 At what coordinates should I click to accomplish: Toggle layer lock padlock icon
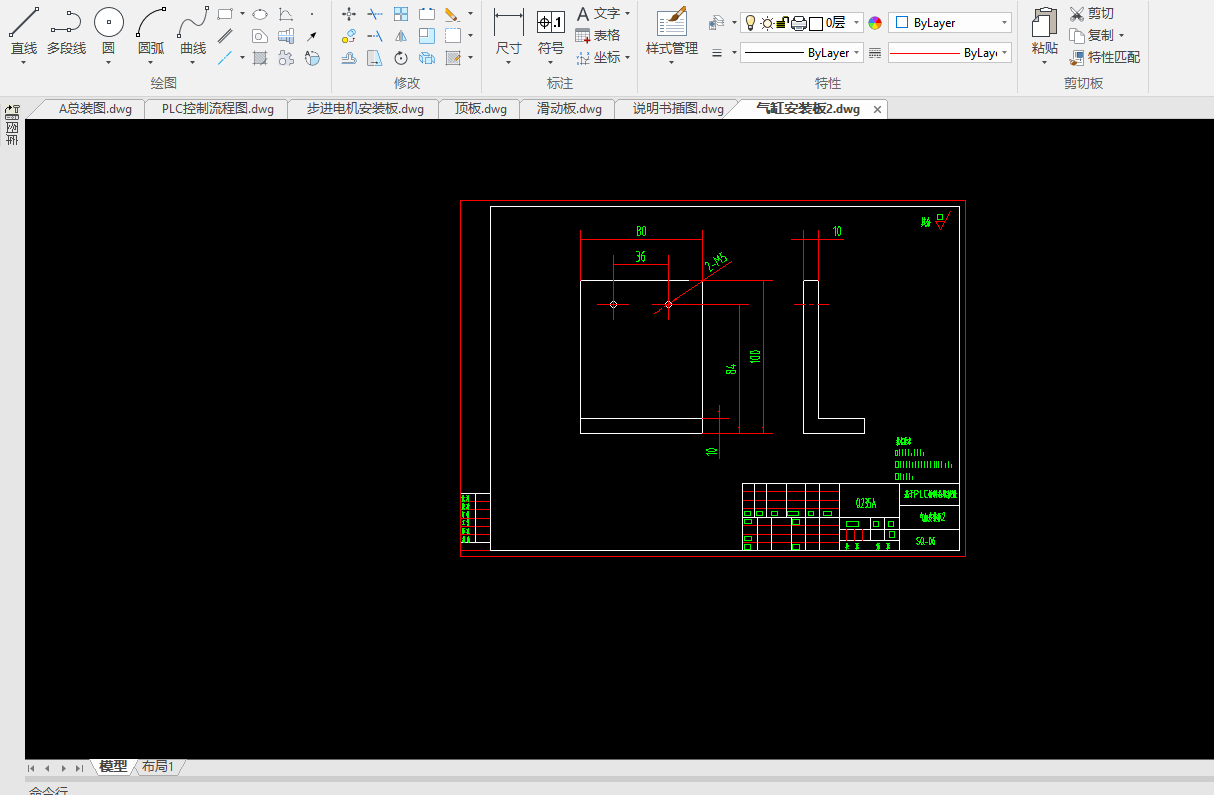click(781, 23)
